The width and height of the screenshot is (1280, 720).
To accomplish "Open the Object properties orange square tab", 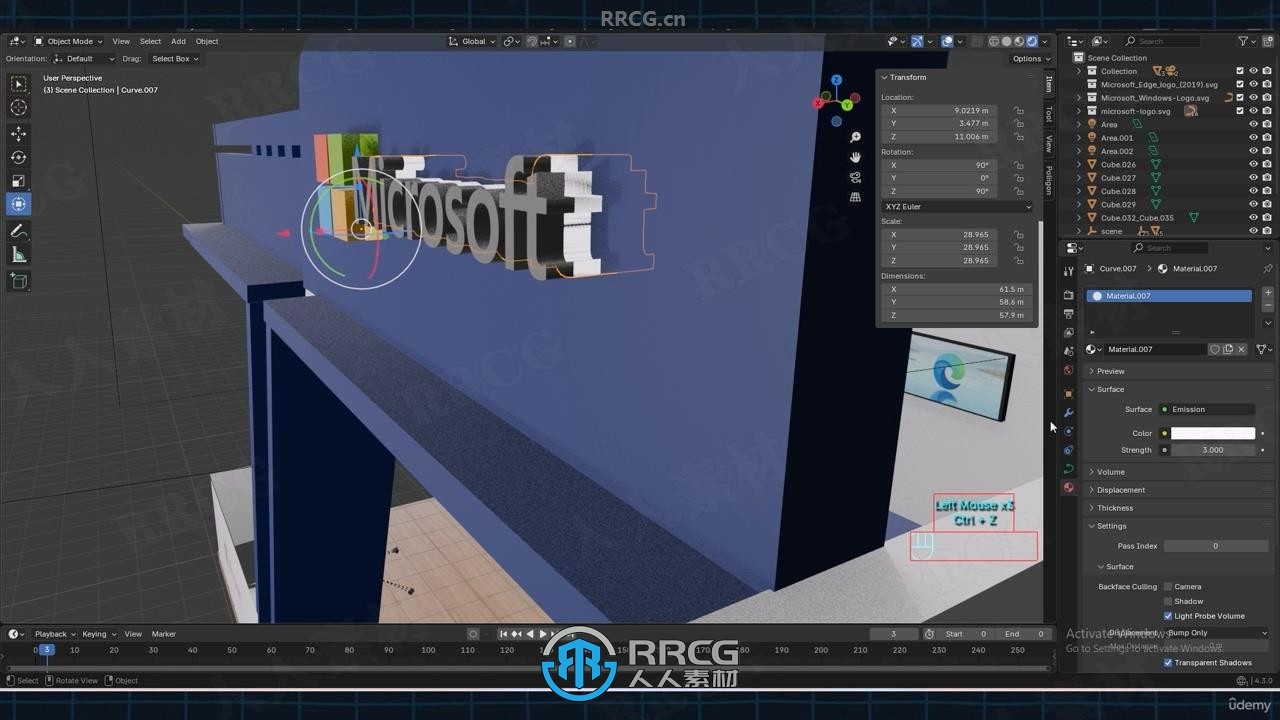I will point(1068,393).
